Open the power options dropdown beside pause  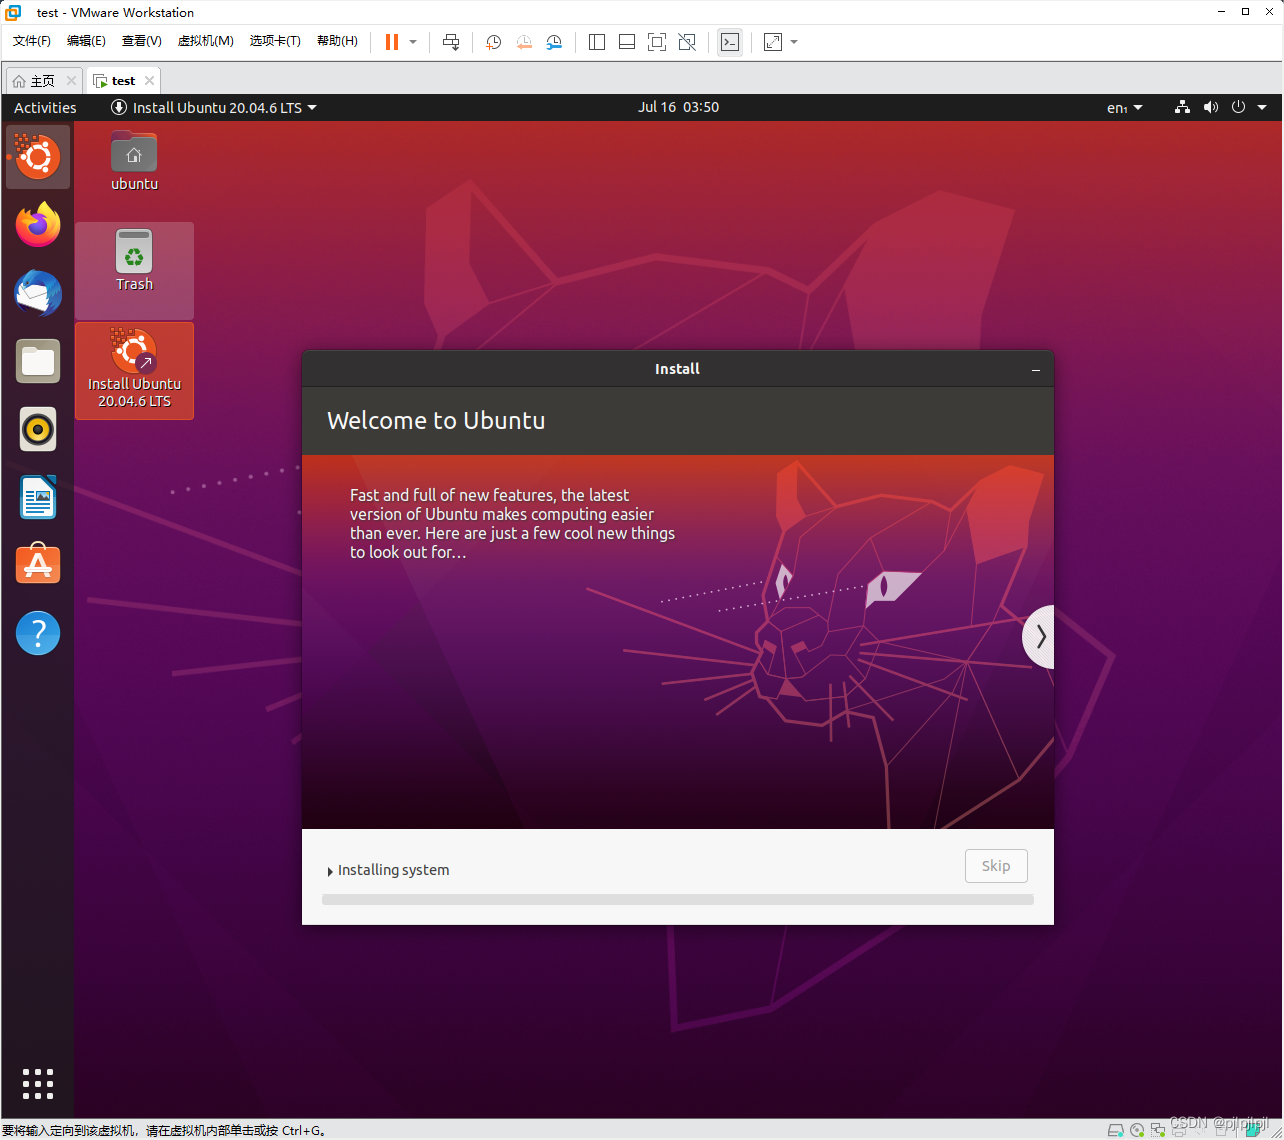point(413,42)
